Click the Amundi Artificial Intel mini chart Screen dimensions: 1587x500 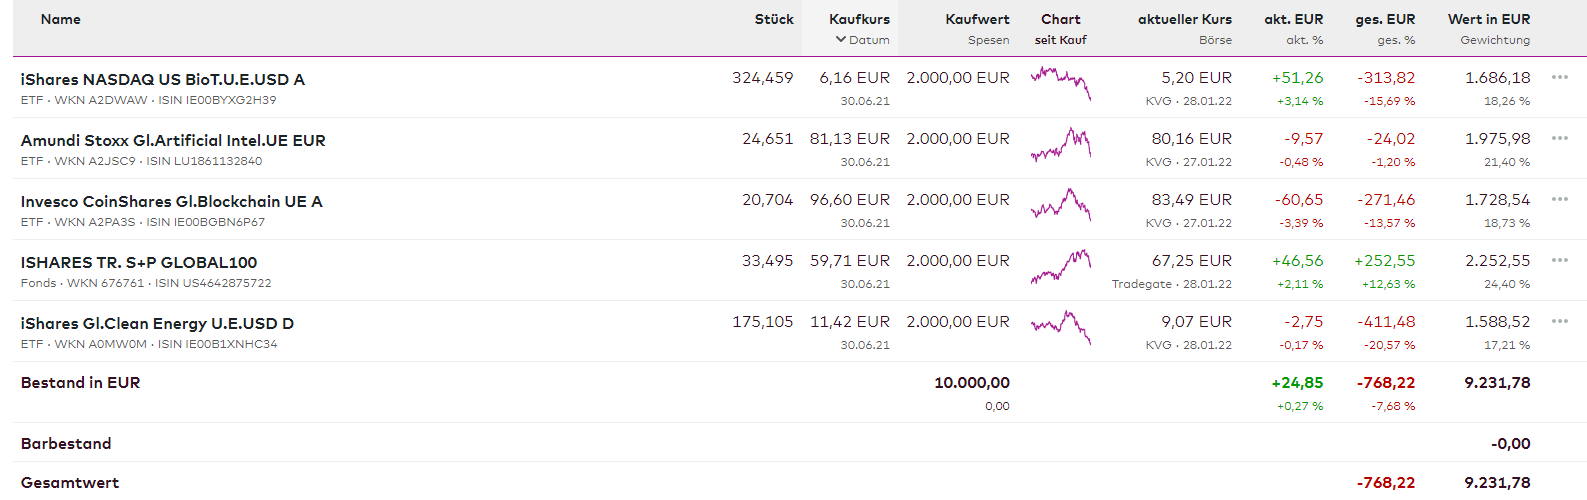[x=1060, y=144]
